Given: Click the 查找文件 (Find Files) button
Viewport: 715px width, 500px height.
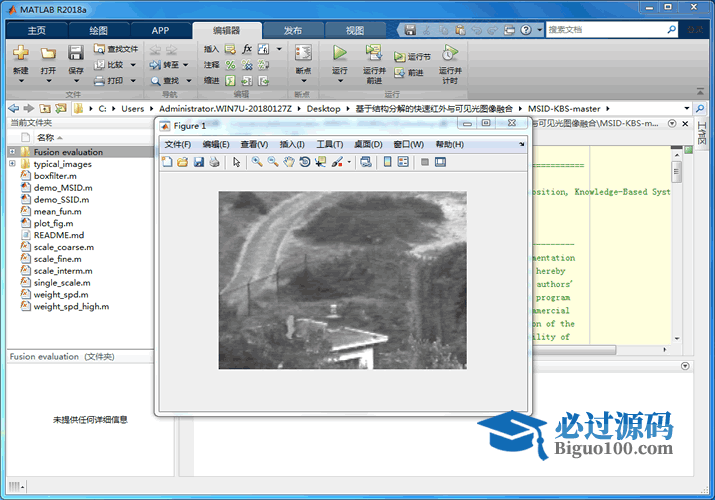Looking at the screenshot, I should 118,48.
